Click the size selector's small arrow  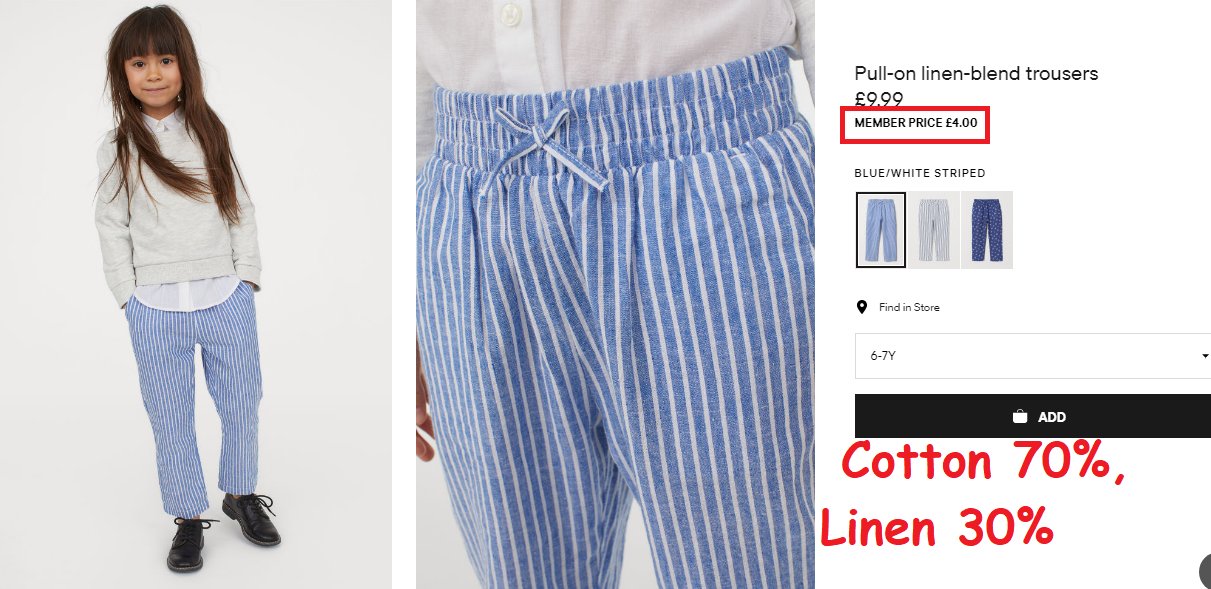click(x=1205, y=356)
